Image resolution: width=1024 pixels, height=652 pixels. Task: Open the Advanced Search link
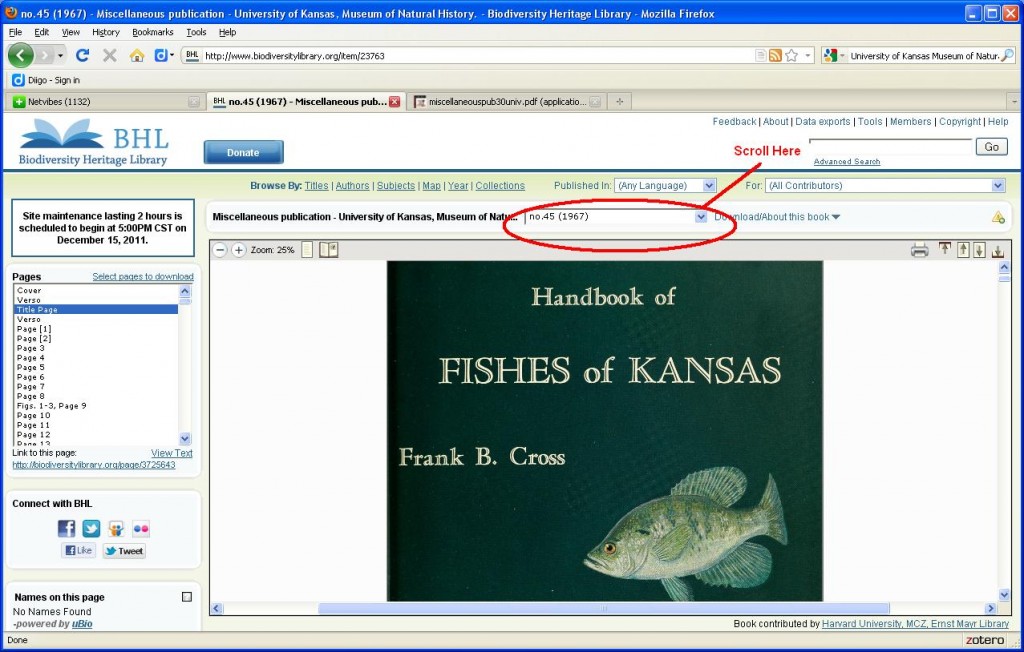[x=847, y=161]
